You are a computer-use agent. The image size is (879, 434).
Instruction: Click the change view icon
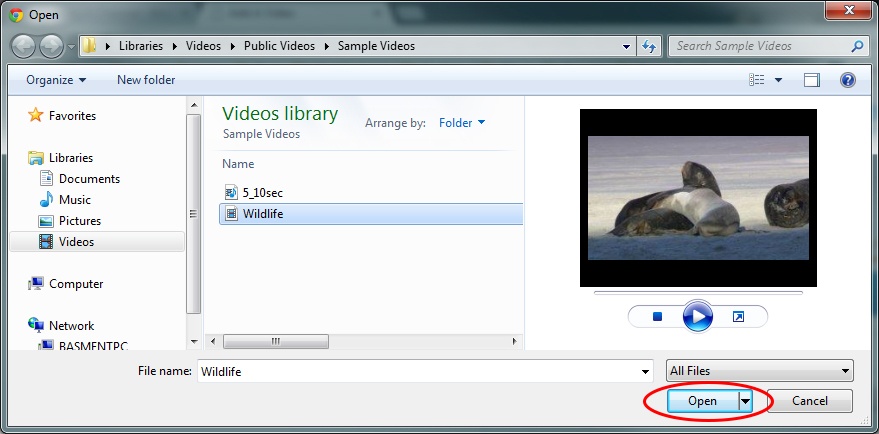coord(756,80)
